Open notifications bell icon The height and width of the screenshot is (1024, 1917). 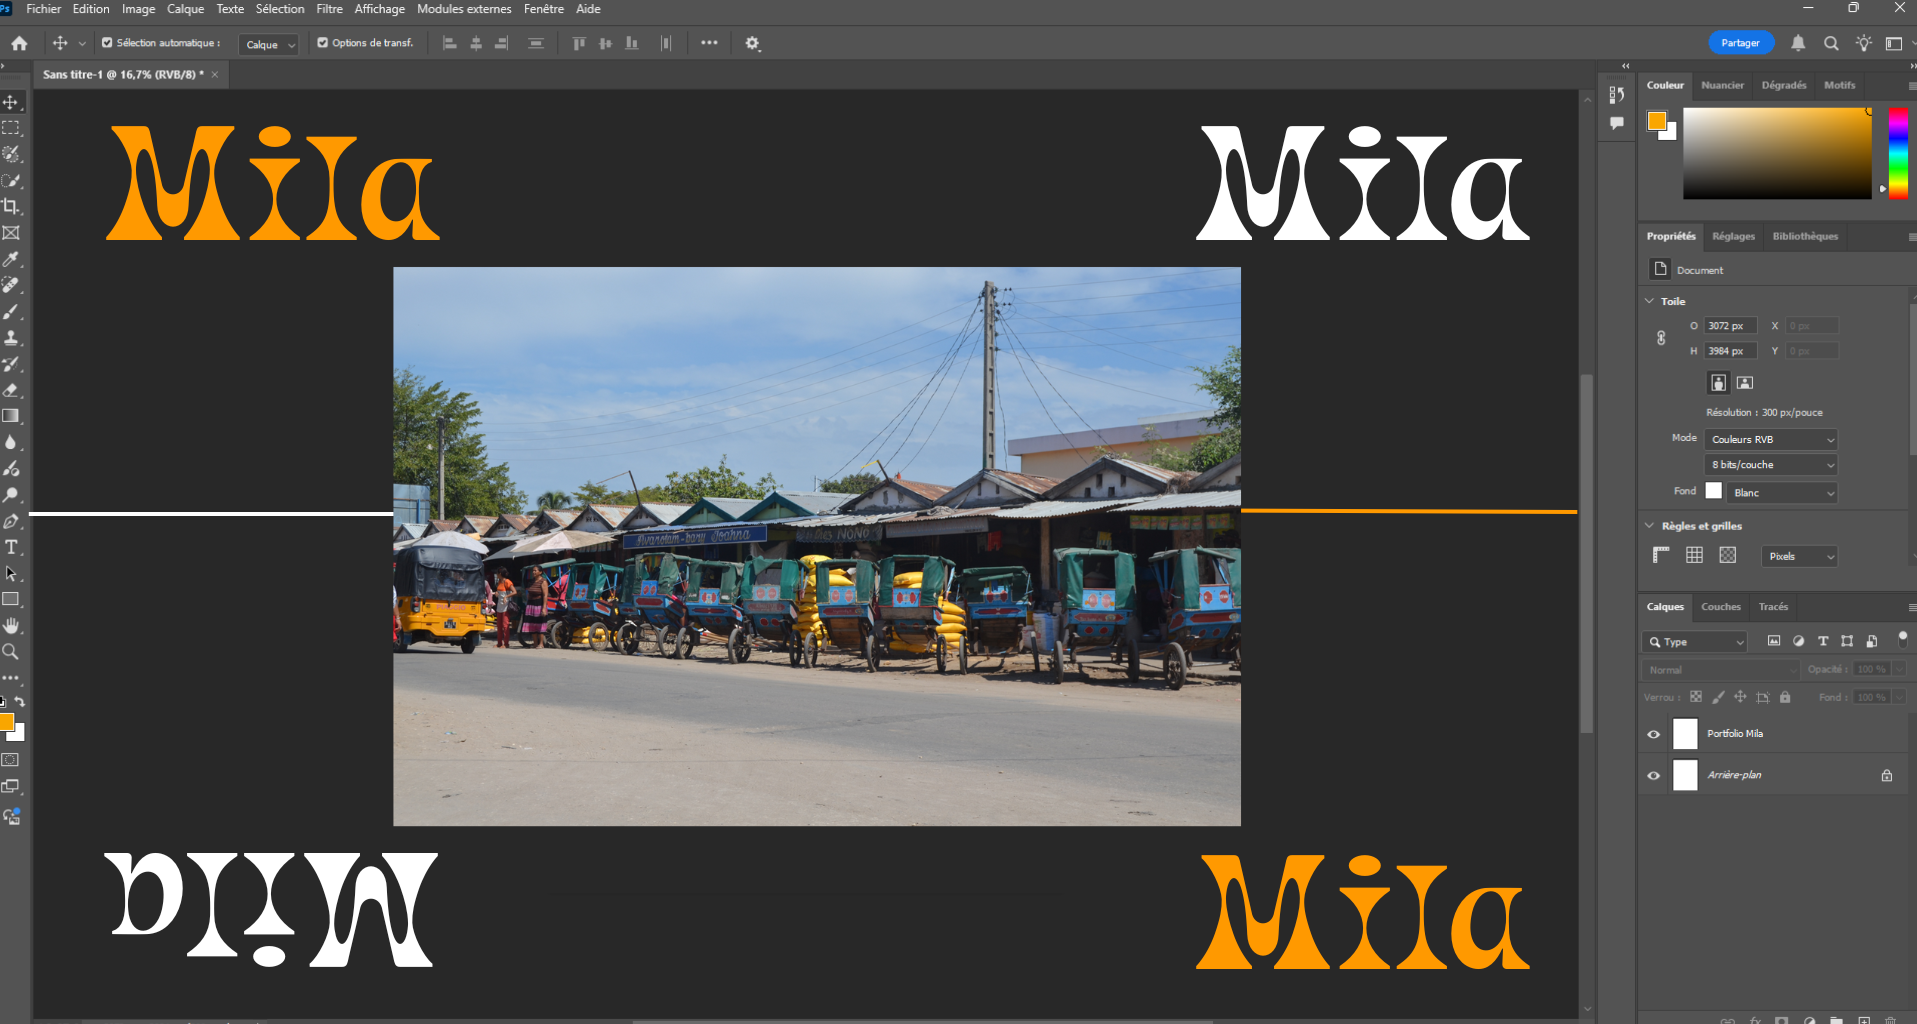tap(1798, 43)
